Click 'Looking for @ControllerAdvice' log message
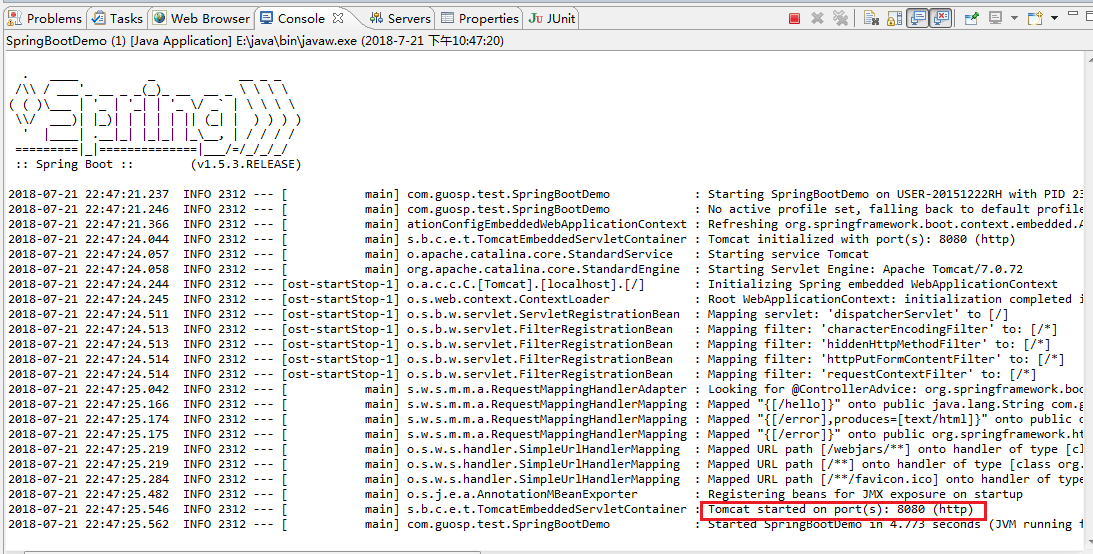Image resolution: width=1093 pixels, height=554 pixels. [896, 389]
